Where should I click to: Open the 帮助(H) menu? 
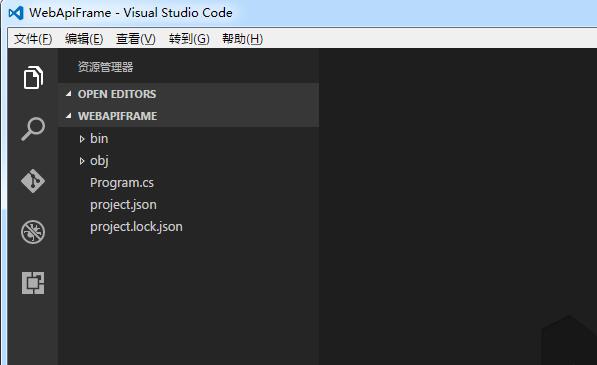click(243, 38)
